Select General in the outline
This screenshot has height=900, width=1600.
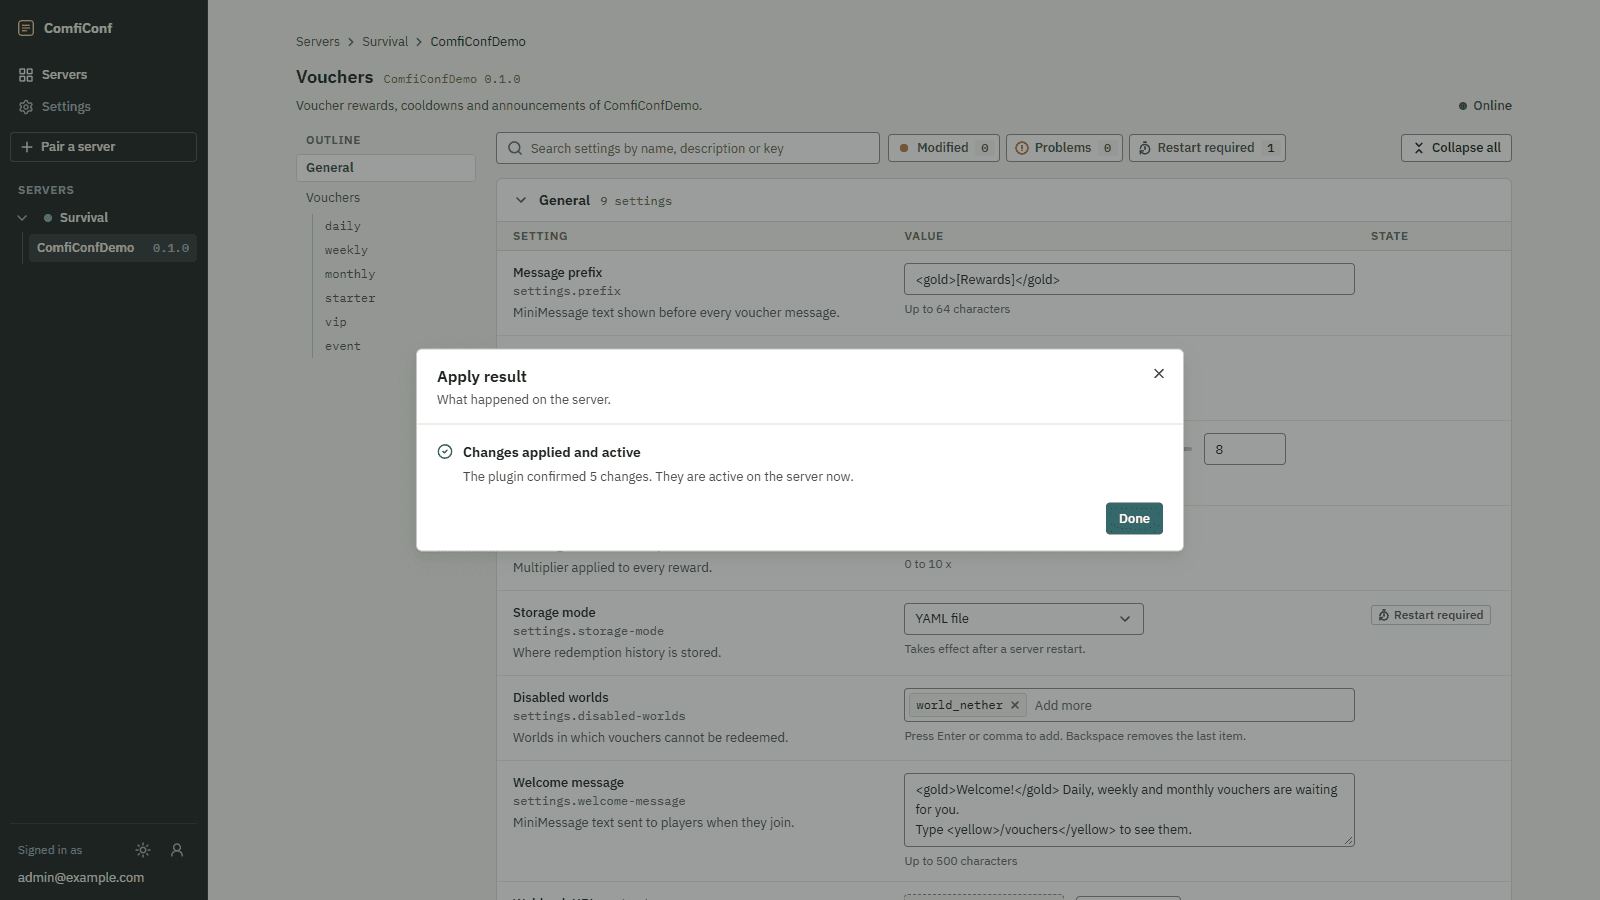click(x=386, y=168)
